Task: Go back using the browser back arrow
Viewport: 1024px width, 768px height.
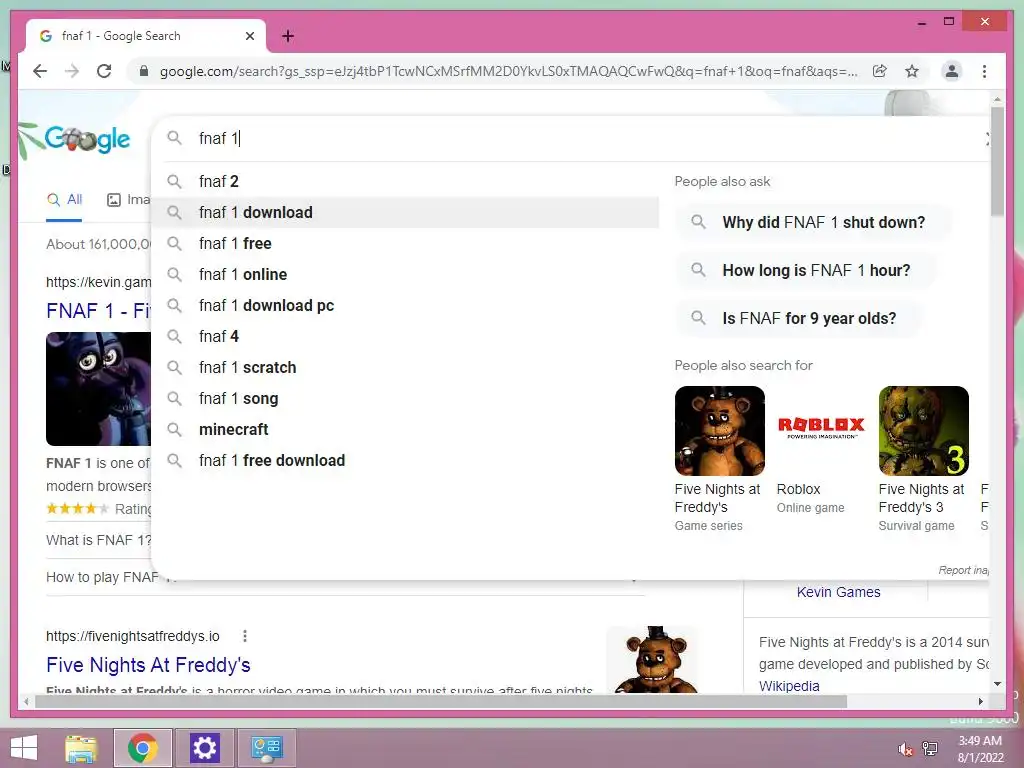Action: tap(40, 71)
